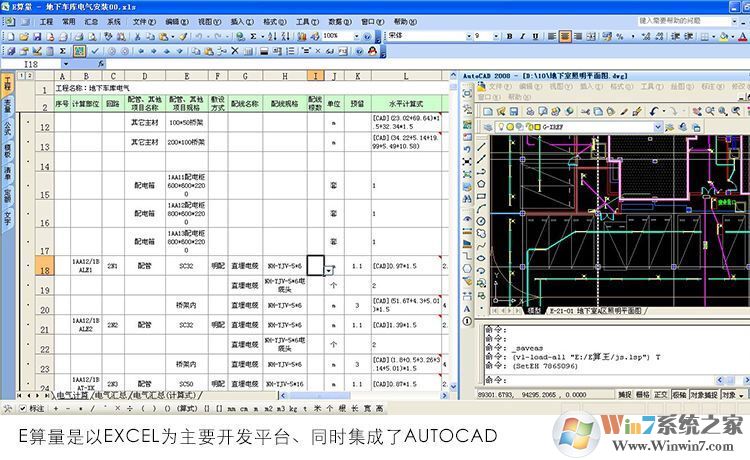The height and width of the screenshot is (460, 750).
Task: Select the AutoCAD circle draw tool
Action: tap(481, 221)
